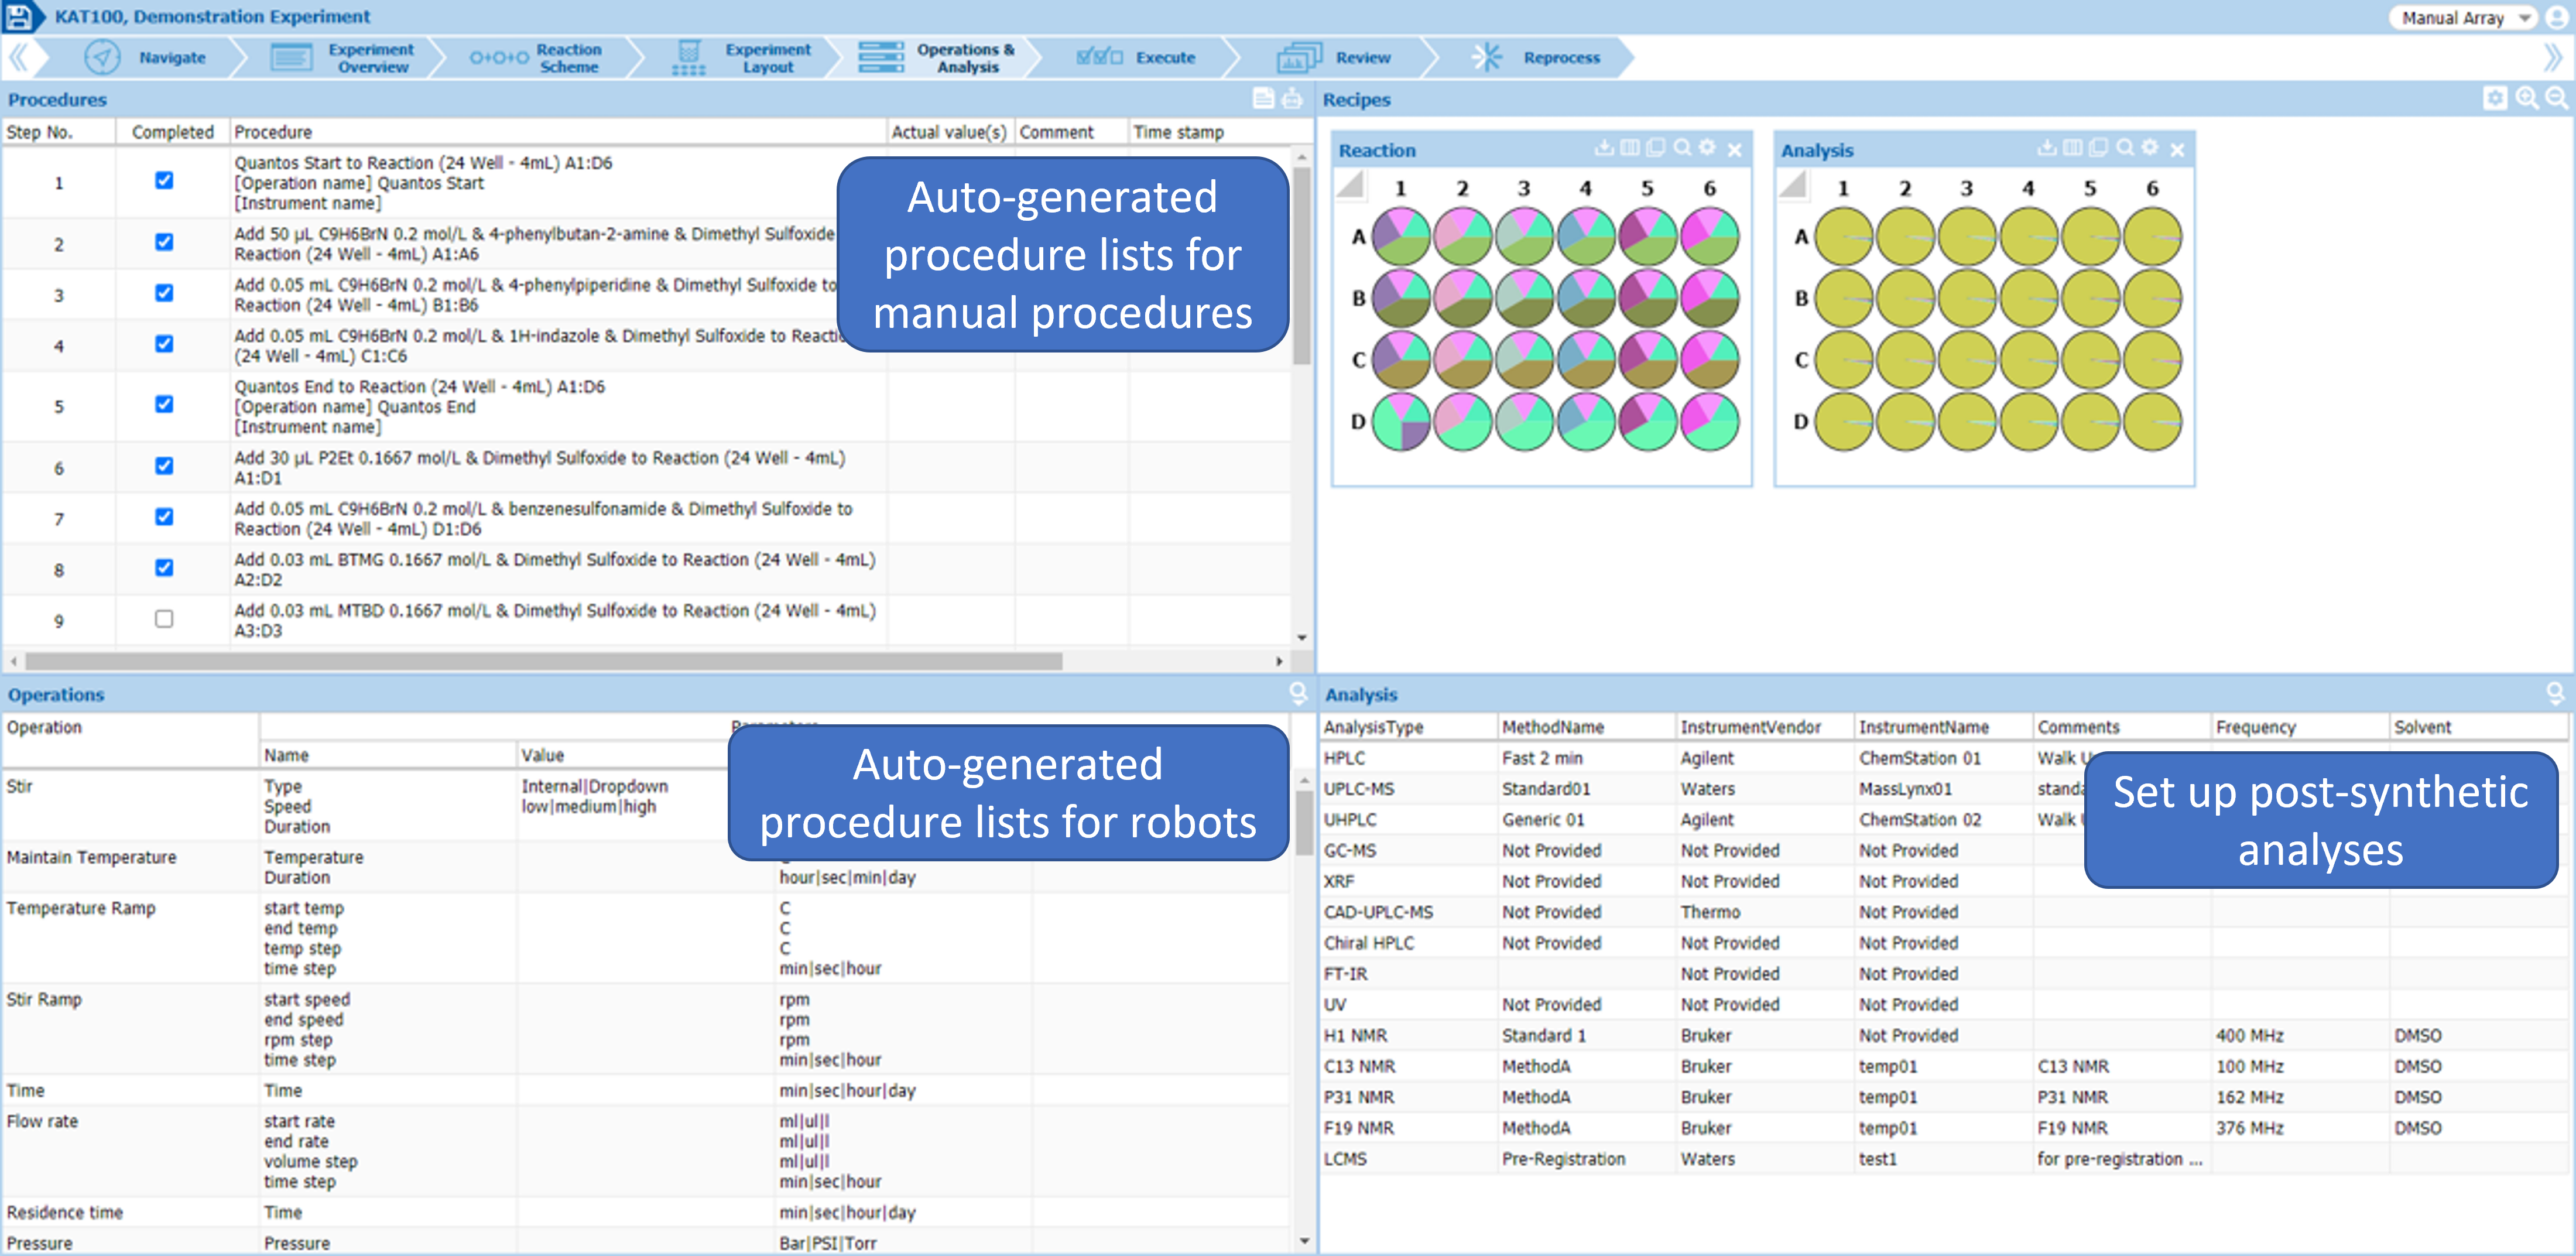Click the save experiment icon
This screenshot has width=2576, height=1256.
(19, 16)
